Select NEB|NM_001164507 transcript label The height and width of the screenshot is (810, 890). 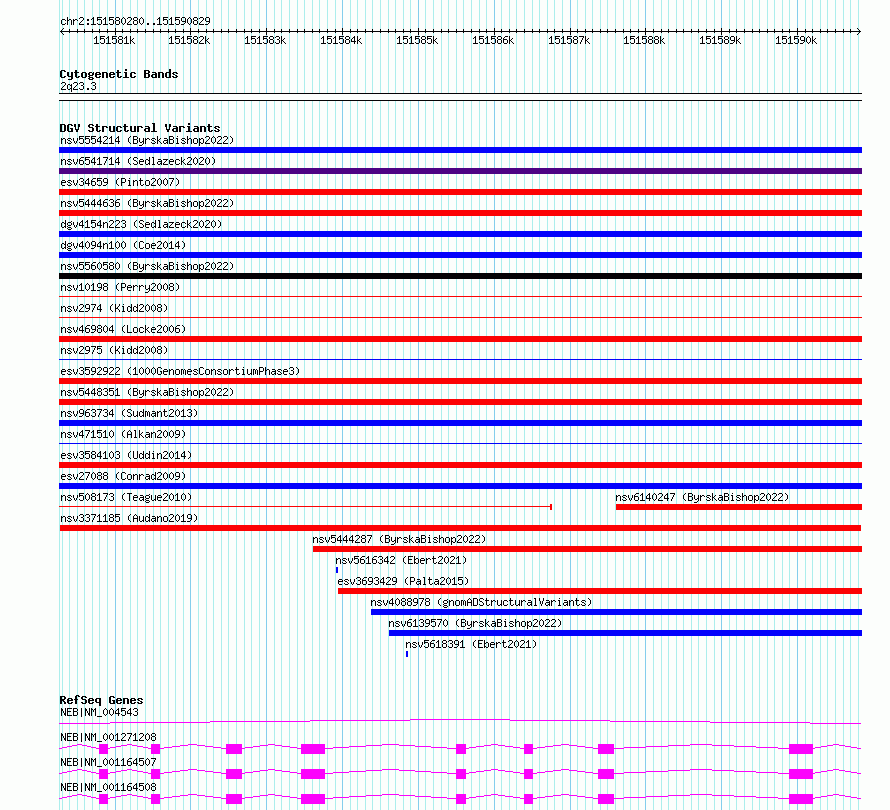tap(108, 762)
